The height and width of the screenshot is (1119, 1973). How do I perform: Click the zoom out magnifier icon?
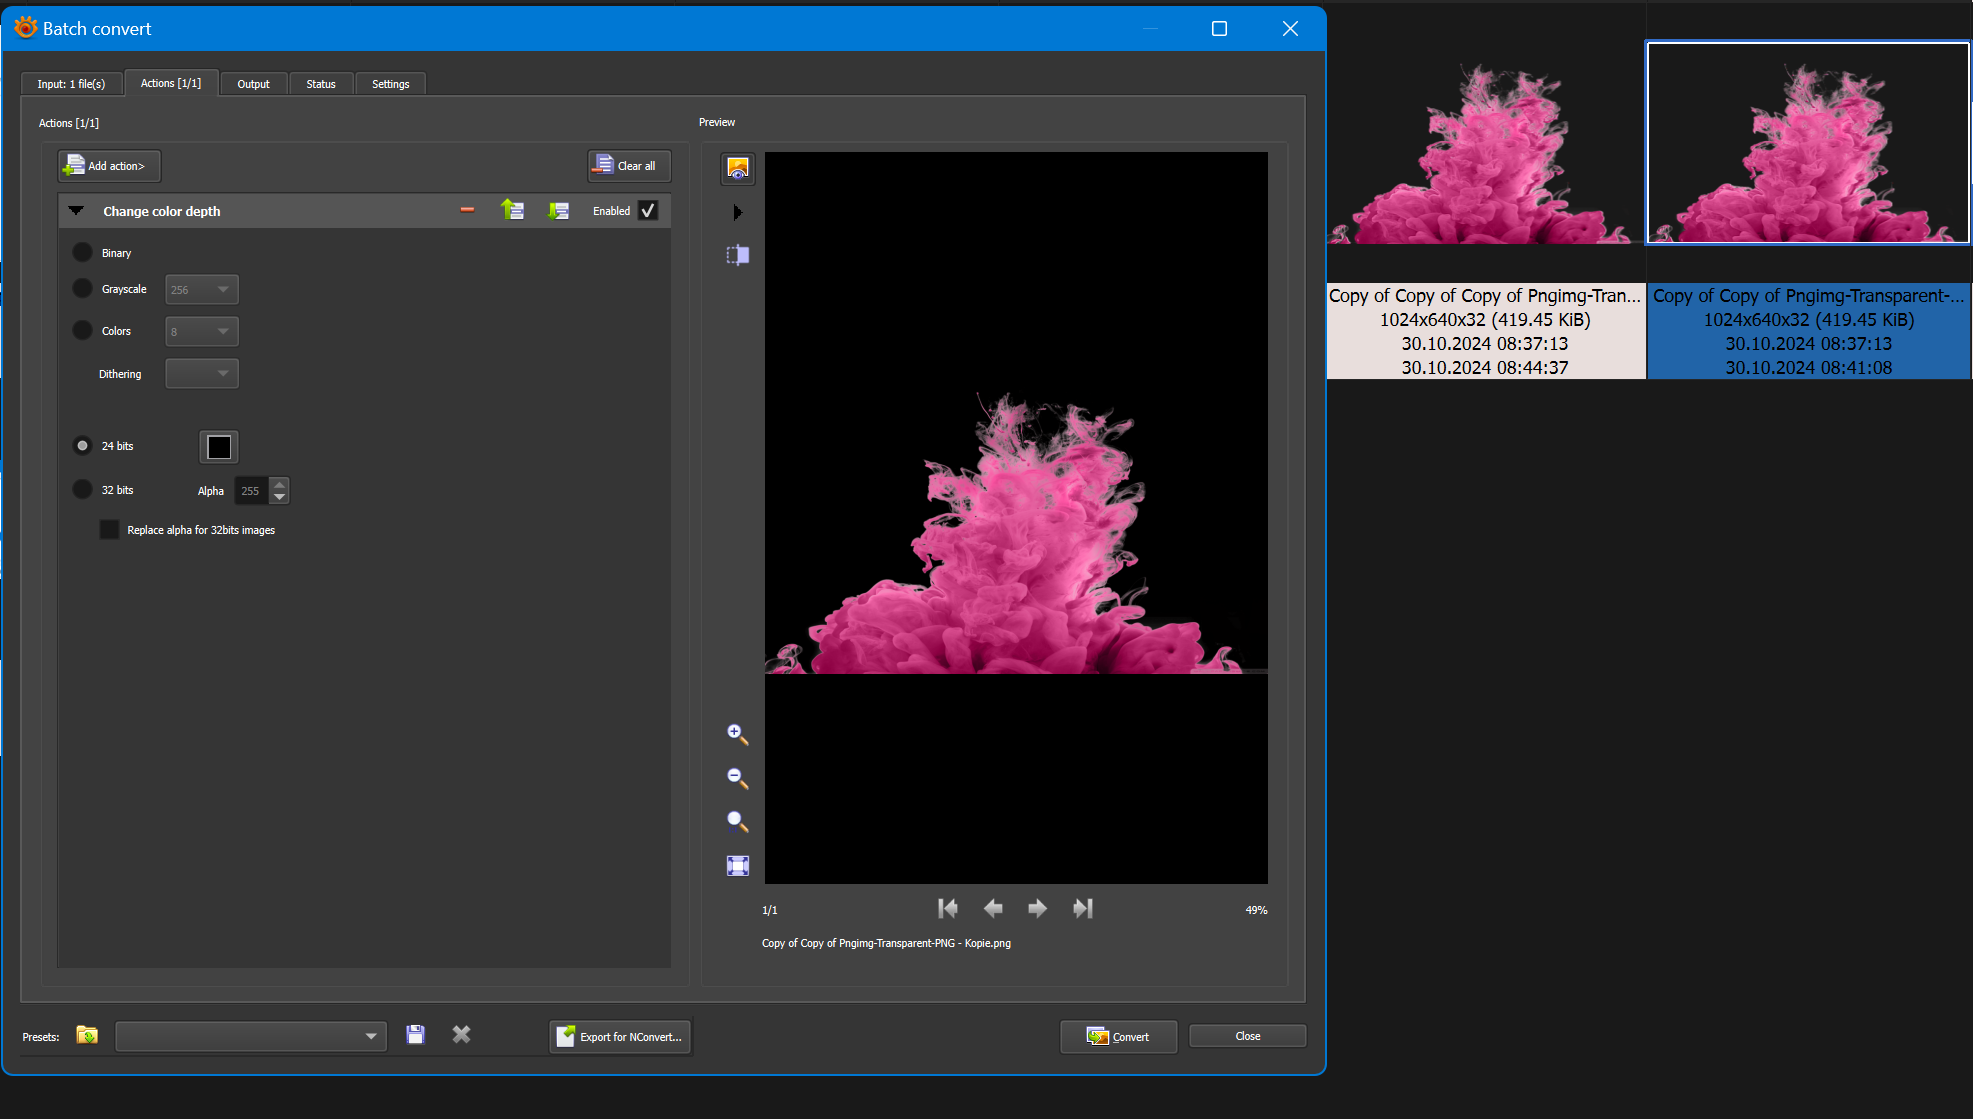(737, 778)
